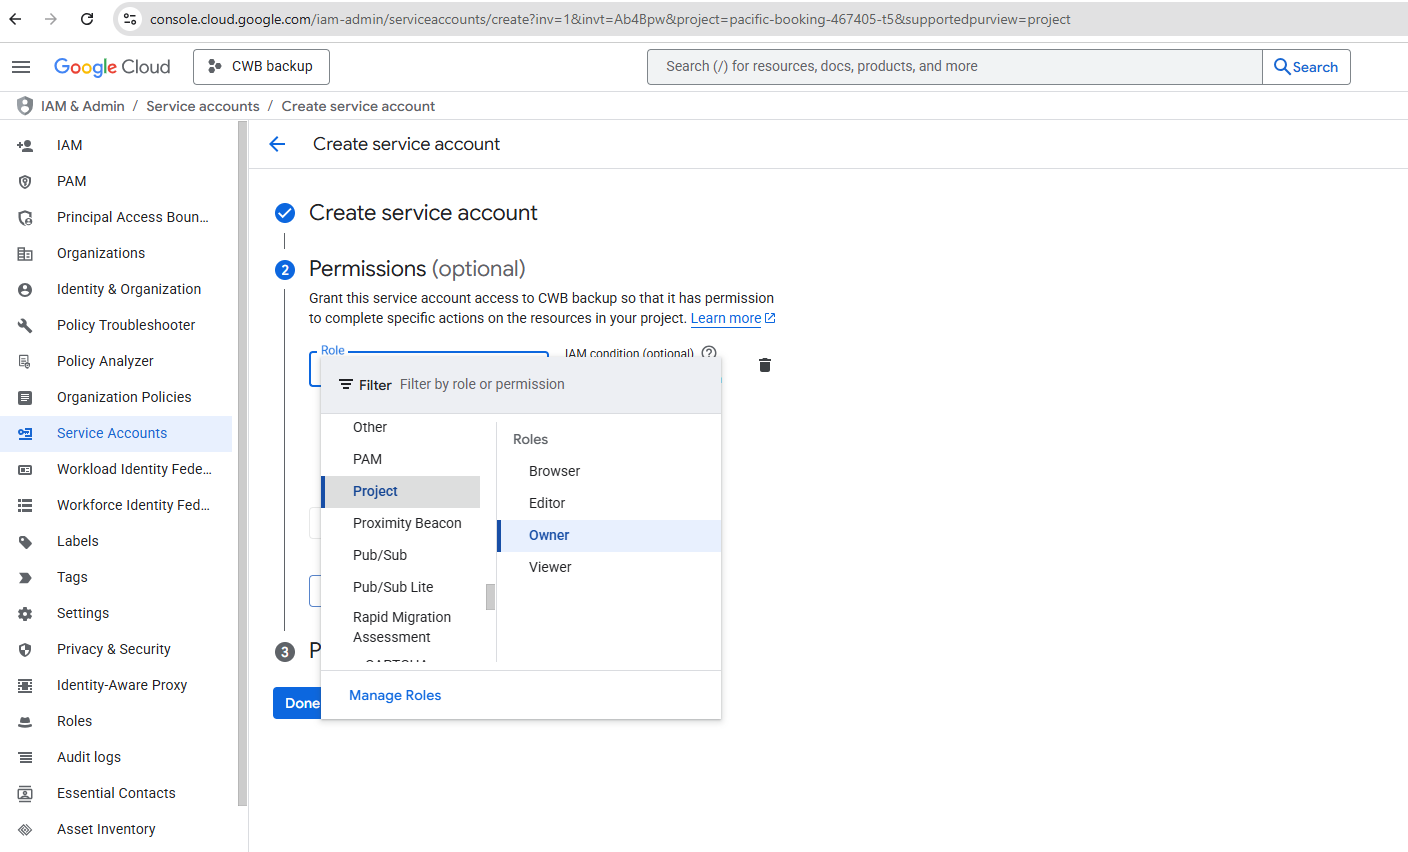Click the browser address bar URL
The width and height of the screenshot is (1408, 852).
(610, 19)
